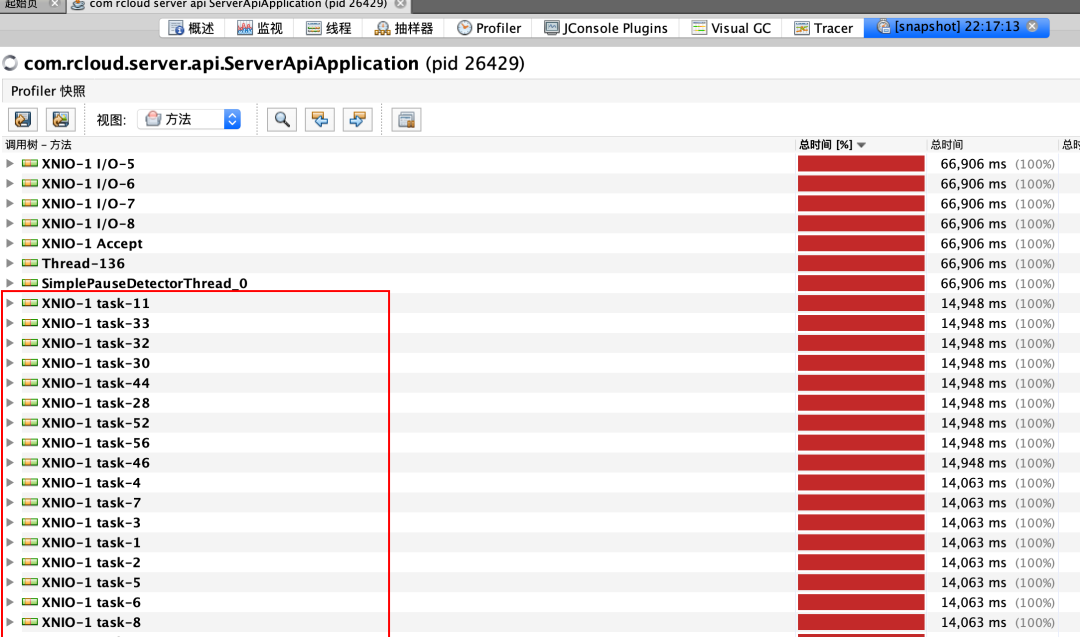Expand the XNIO-1 I/O-7 thread node
The image size is (1080, 637).
pyautogui.click(x=10, y=204)
